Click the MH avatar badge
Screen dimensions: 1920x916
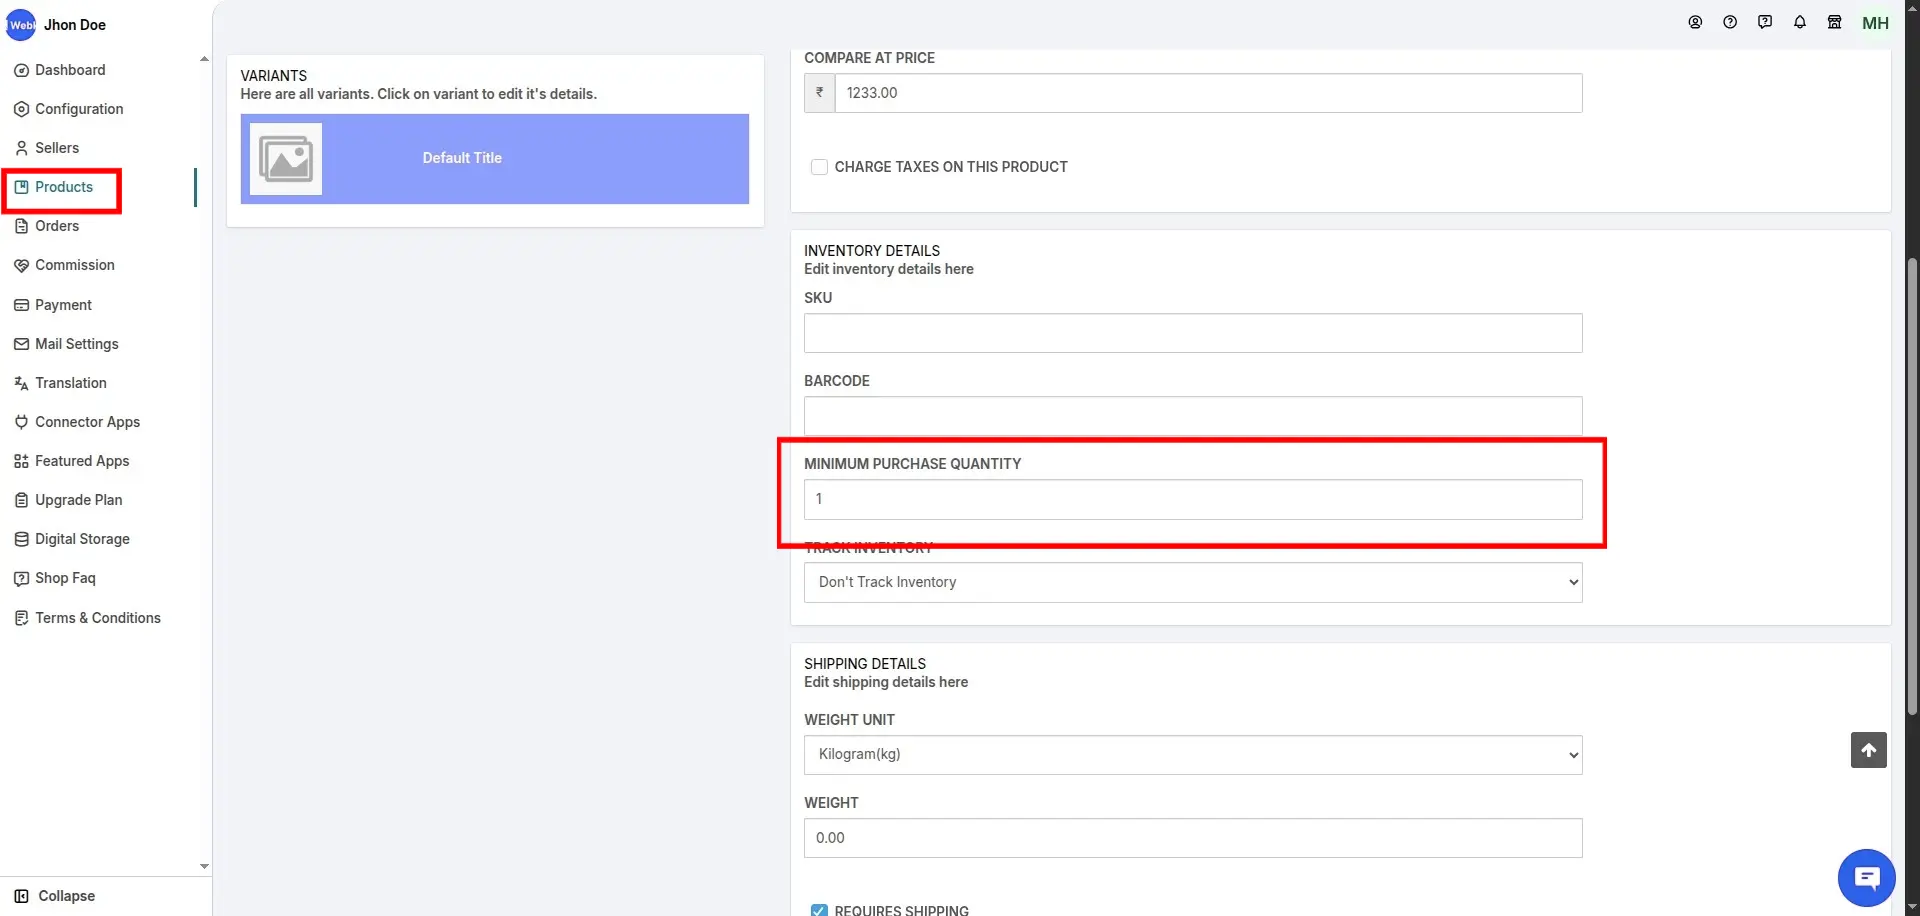click(x=1876, y=23)
